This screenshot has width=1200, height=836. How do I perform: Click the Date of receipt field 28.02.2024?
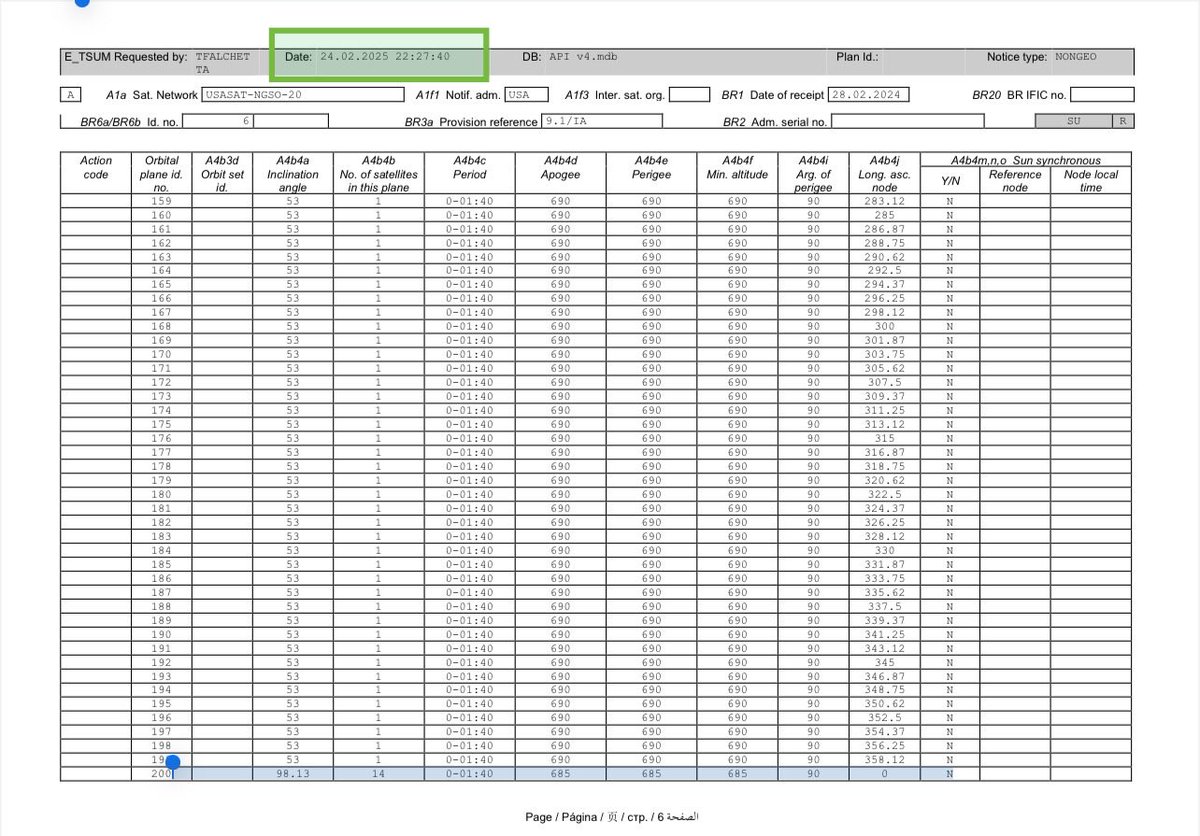tap(868, 95)
